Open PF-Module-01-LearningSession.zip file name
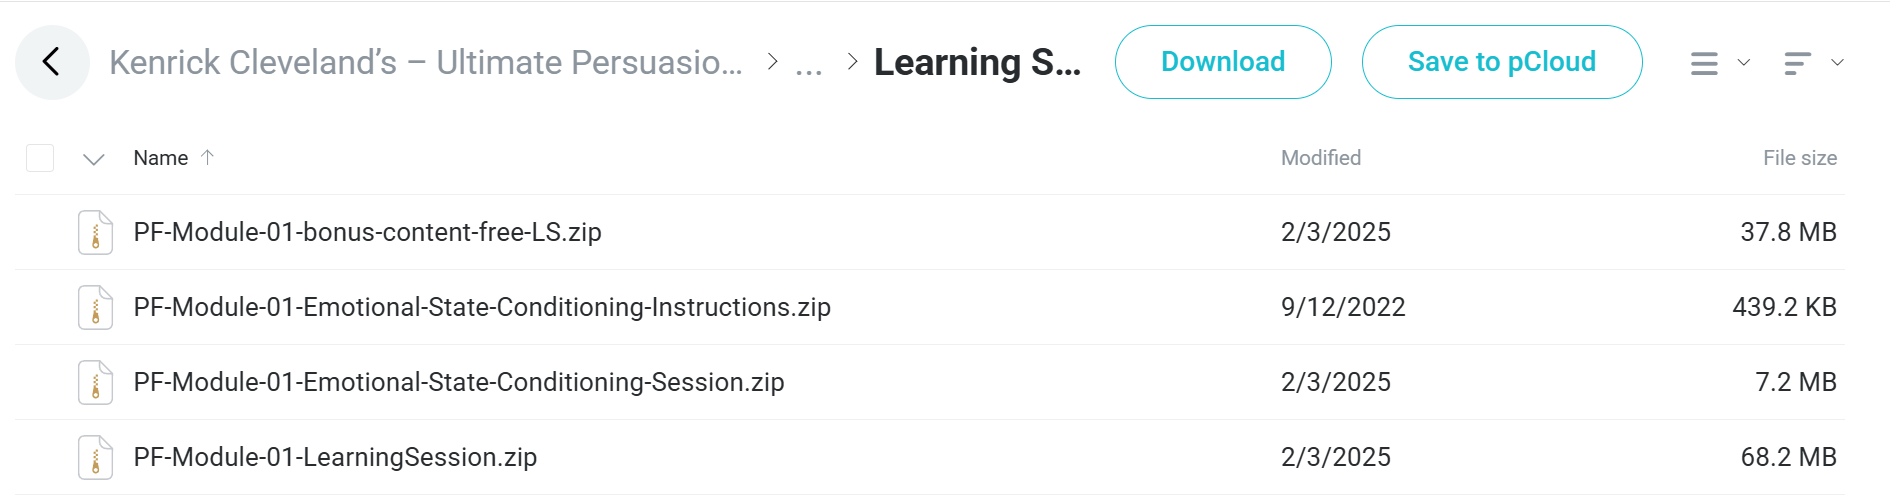 click(335, 457)
